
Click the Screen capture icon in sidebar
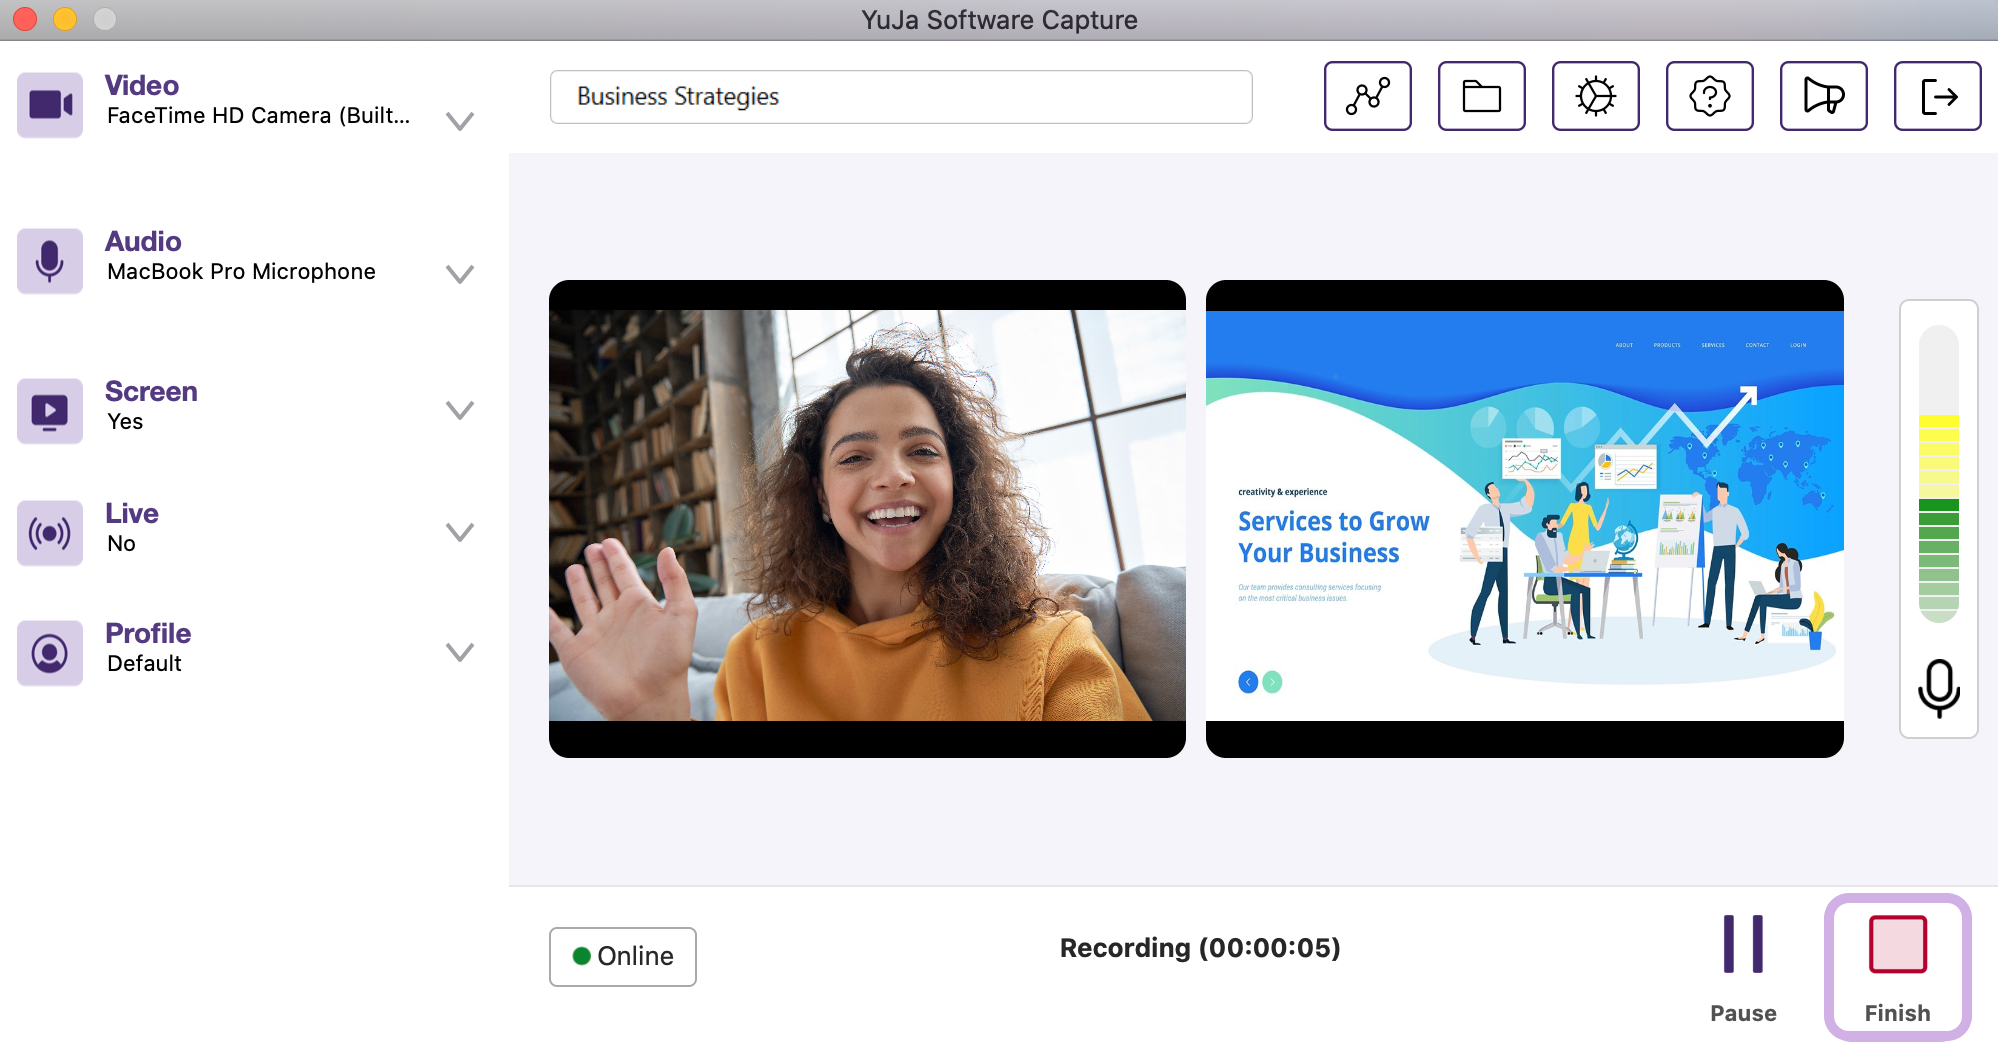pyautogui.click(x=50, y=410)
